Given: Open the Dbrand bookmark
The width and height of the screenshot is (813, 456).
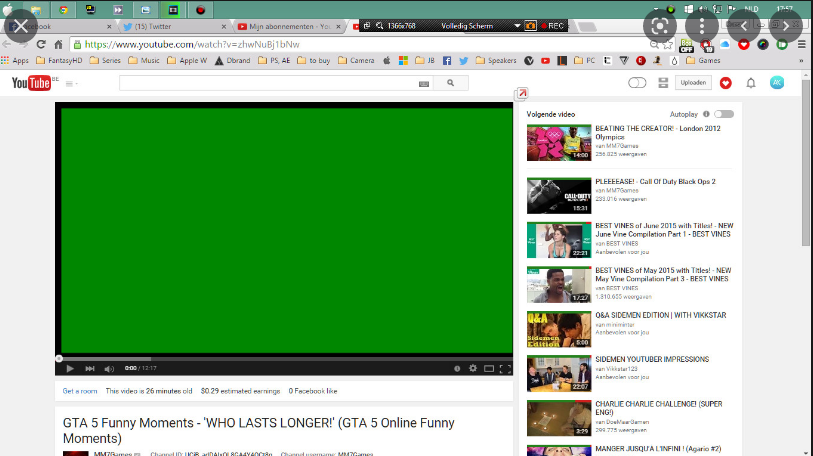Looking at the screenshot, I should tap(232, 61).
